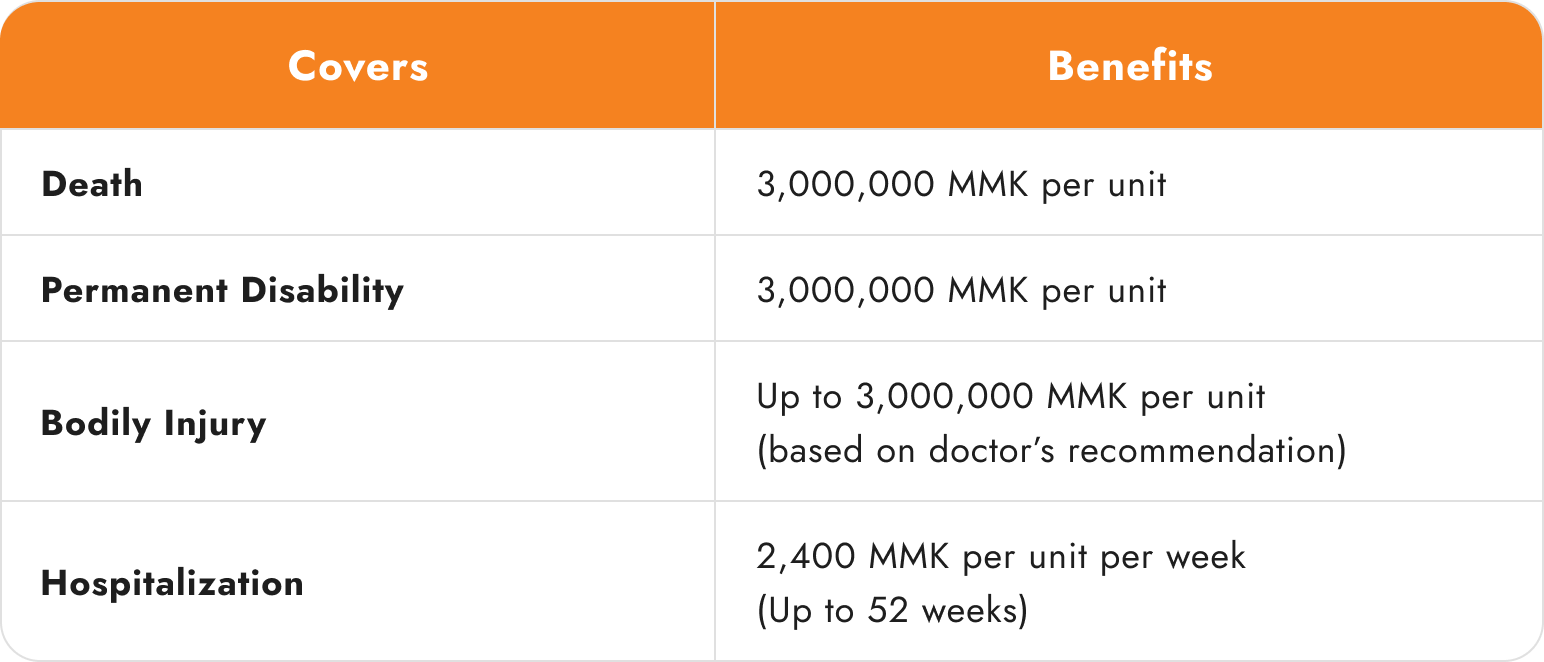Click the "Up to 3,000,000 MMK per unit" line
Viewport: 1544px width, 662px height.
tap(1011, 397)
